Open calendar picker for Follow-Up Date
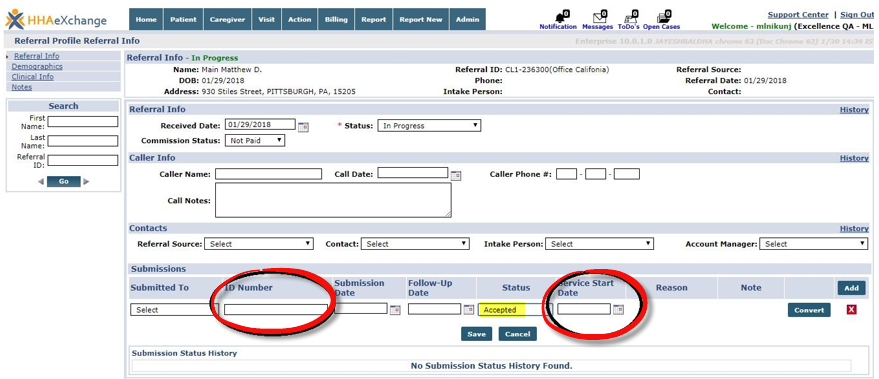879x379 pixels. click(469, 309)
